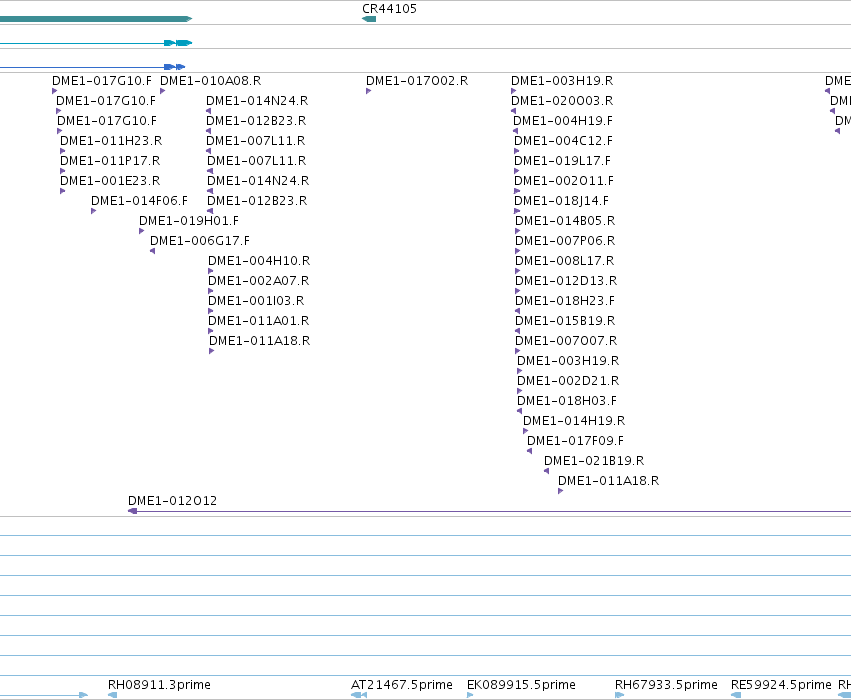Select the DME1-015B19.R label
The width and height of the screenshot is (851, 700).
point(565,321)
